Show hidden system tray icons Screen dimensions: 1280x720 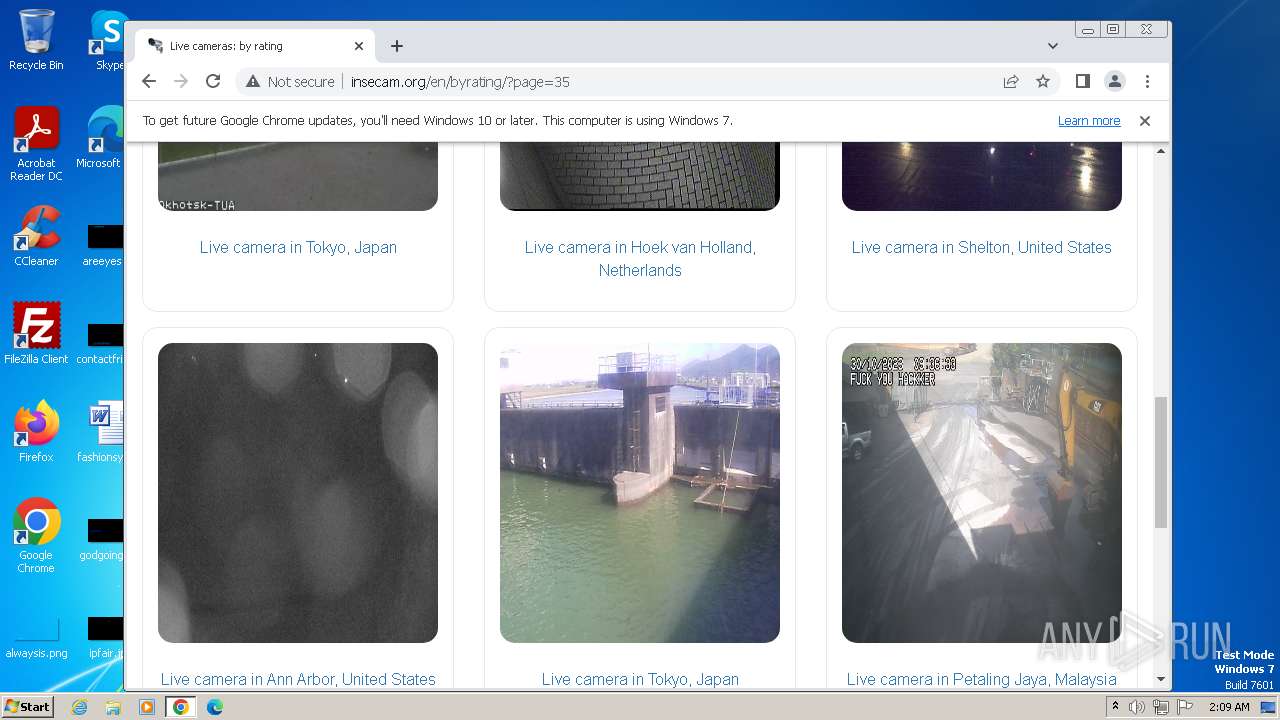coord(1116,707)
